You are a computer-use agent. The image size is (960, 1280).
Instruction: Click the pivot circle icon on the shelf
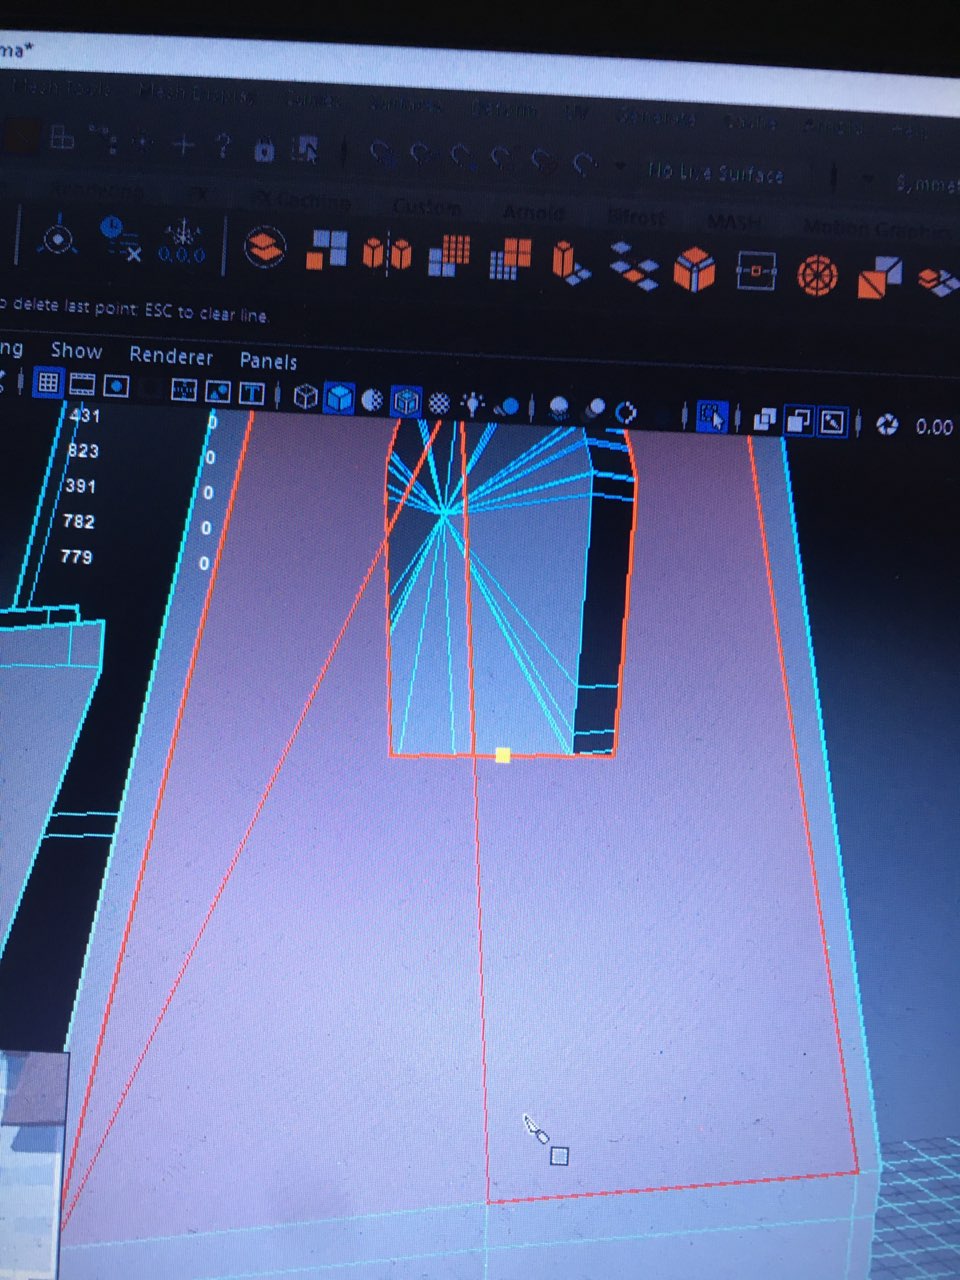pos(59,238)
